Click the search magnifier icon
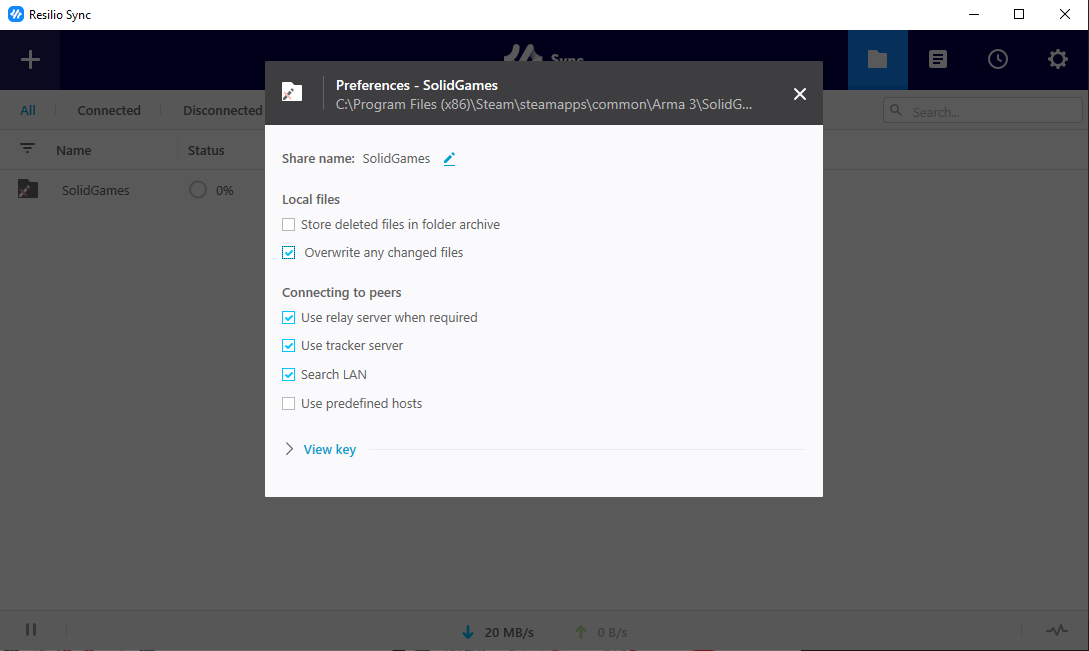Image resolution: width=1089 pixels, height=651 pixels. pyautogui.click(x=896, y=110)
